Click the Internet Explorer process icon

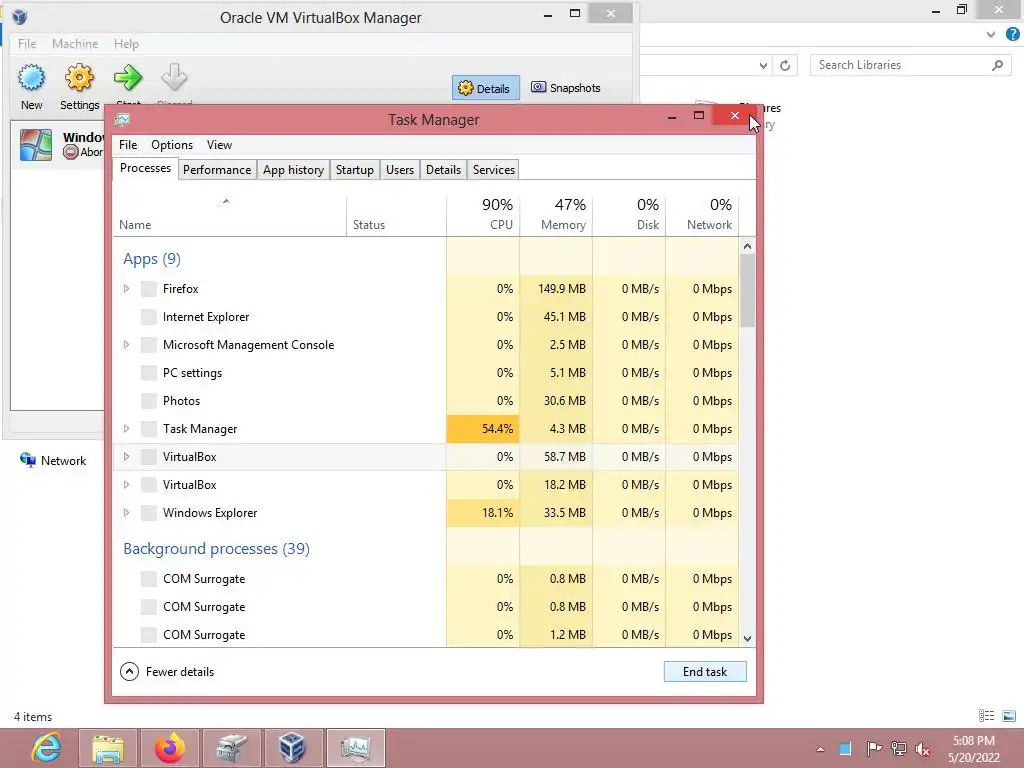(x=149, y=317)
